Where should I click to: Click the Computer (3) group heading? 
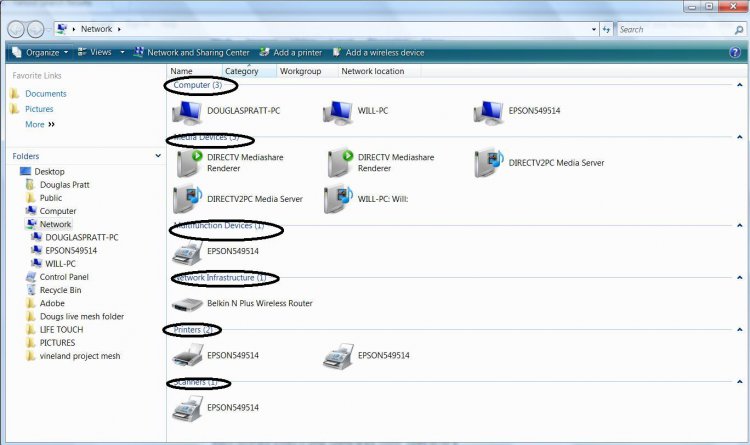pyautogui.click(x=198, y=85)
